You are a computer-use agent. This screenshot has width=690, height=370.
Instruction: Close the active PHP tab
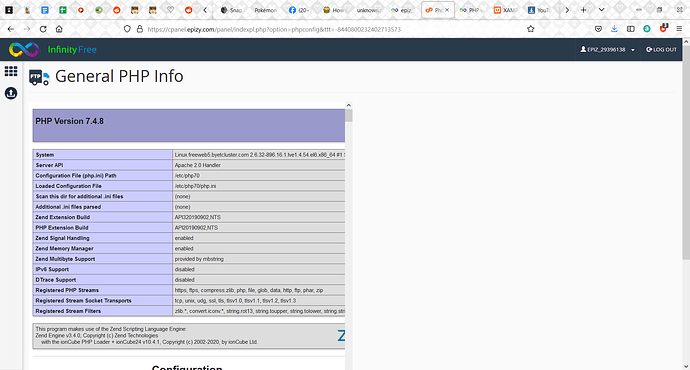coord(447,10)
